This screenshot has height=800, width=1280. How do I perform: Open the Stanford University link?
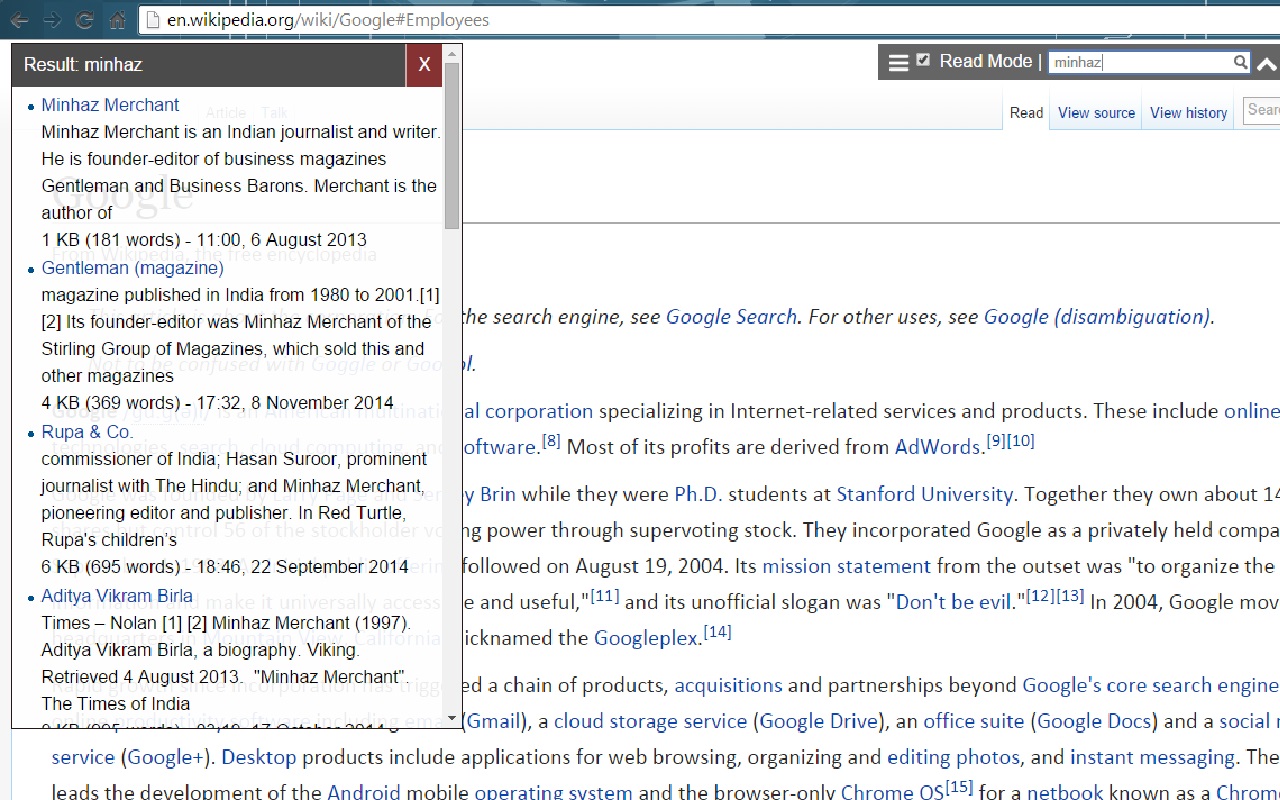[925, 494]
